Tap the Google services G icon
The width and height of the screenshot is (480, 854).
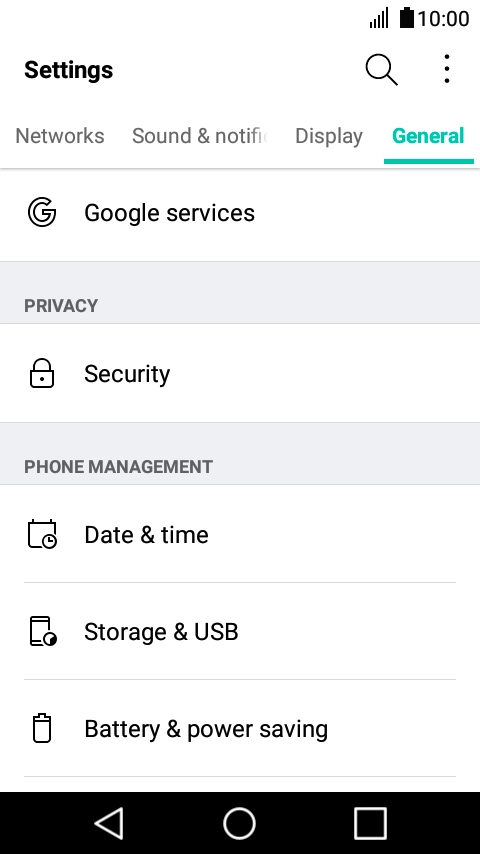(x=42, y=212)
